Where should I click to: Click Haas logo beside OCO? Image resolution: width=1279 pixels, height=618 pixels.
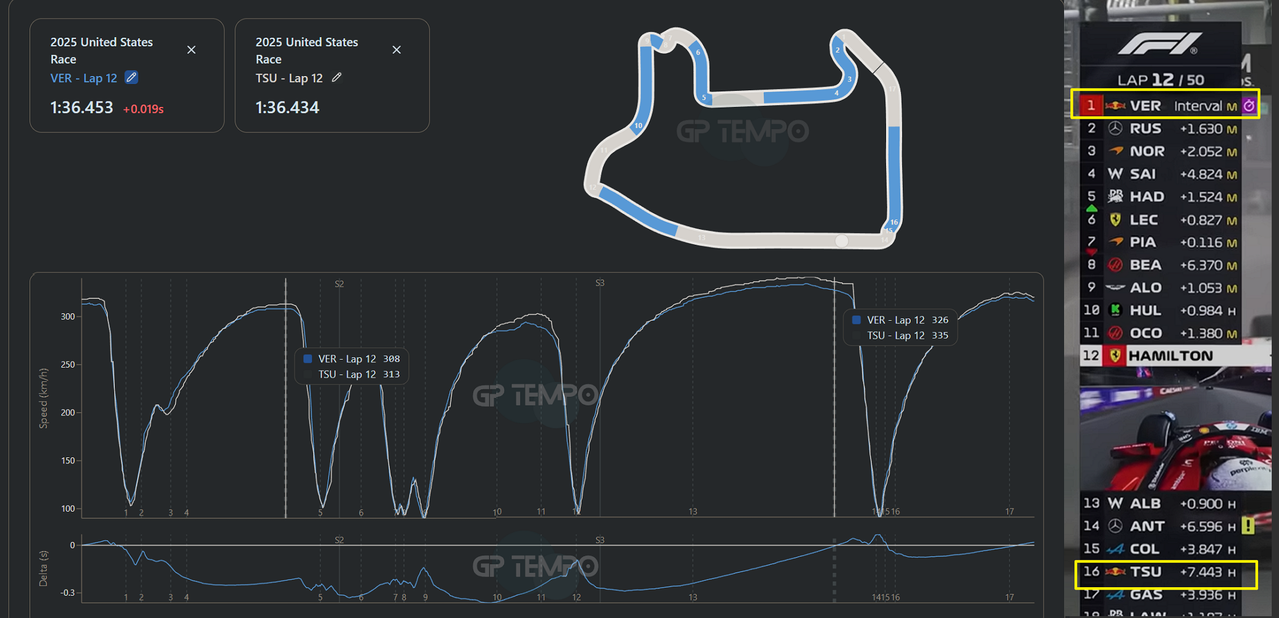point(1115,333)
